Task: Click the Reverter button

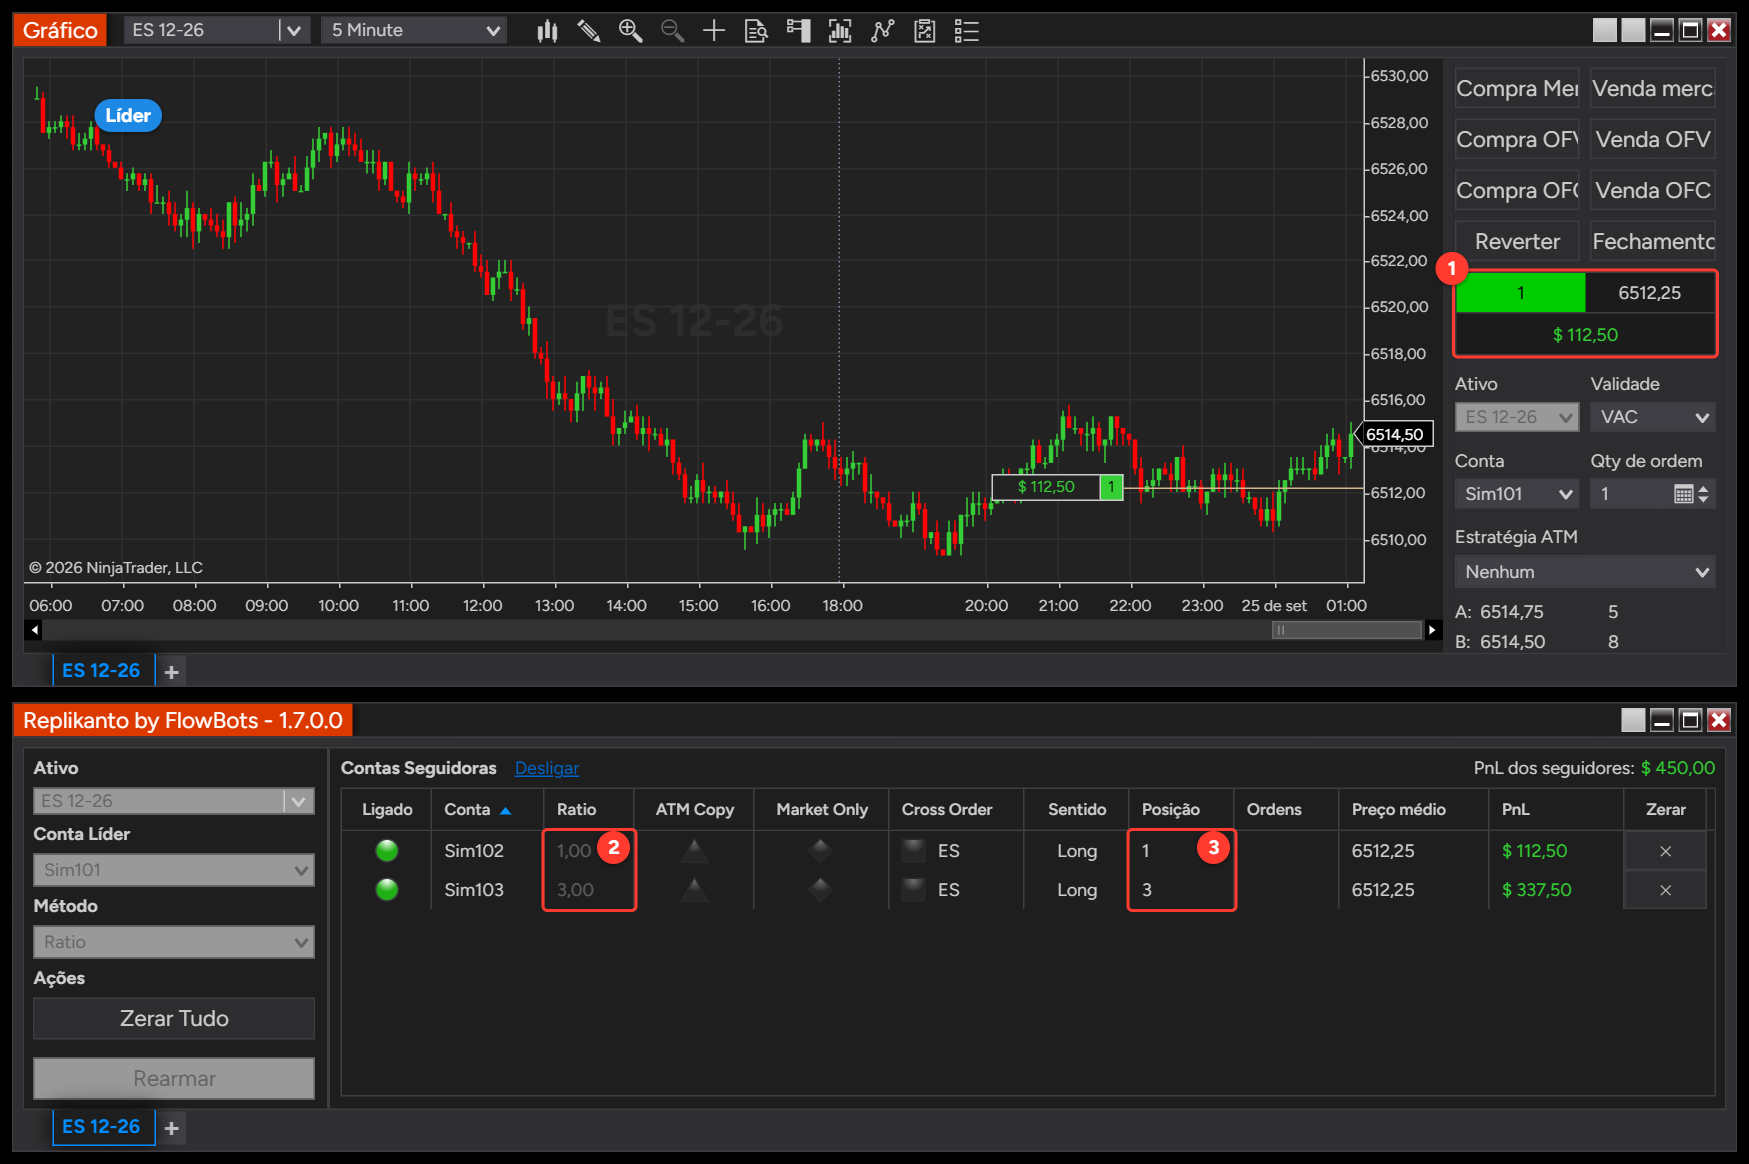Action: pyautogui.click(x=1517, y=242)
